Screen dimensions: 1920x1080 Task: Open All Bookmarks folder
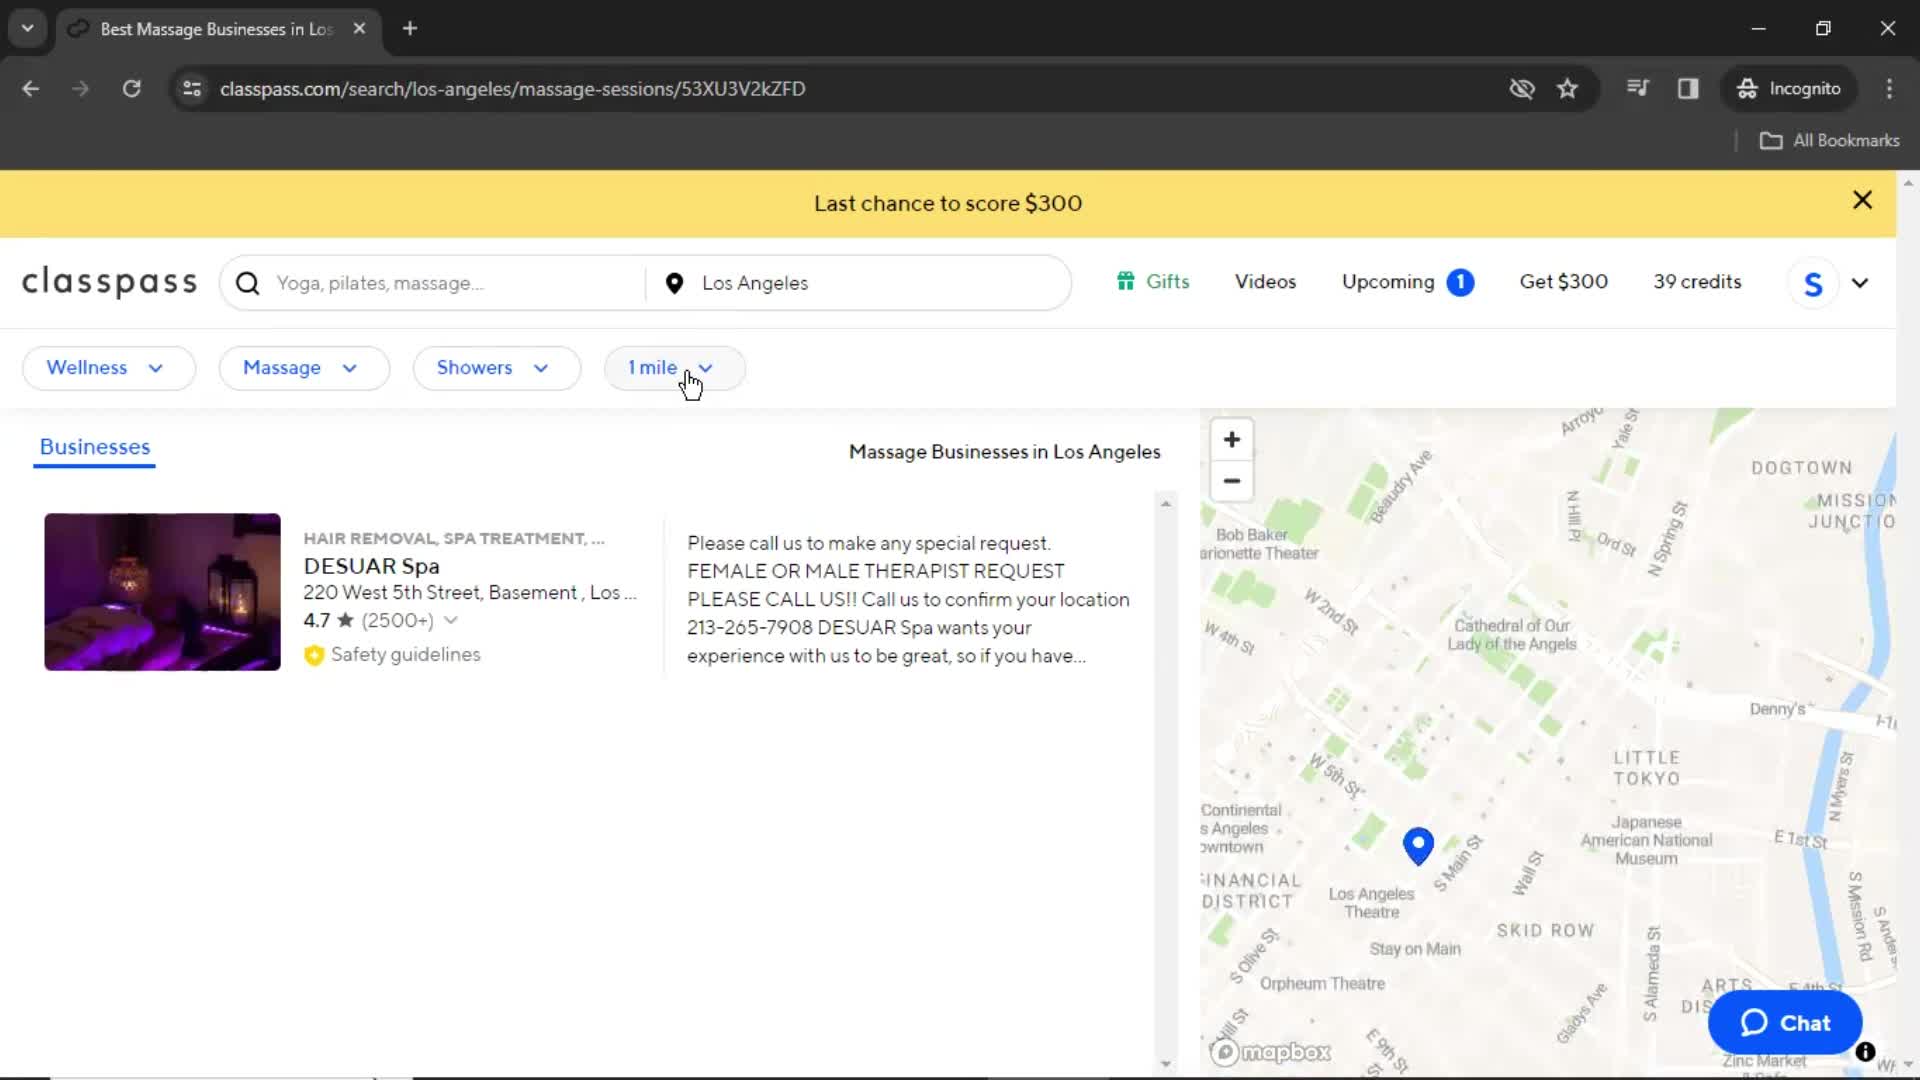point(1829,141)
